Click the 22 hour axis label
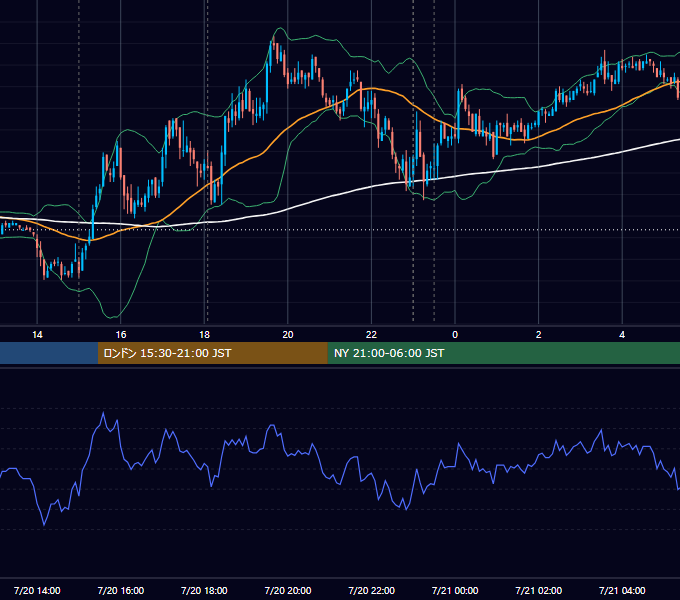 pyautogui.click(x=371, y=335)
